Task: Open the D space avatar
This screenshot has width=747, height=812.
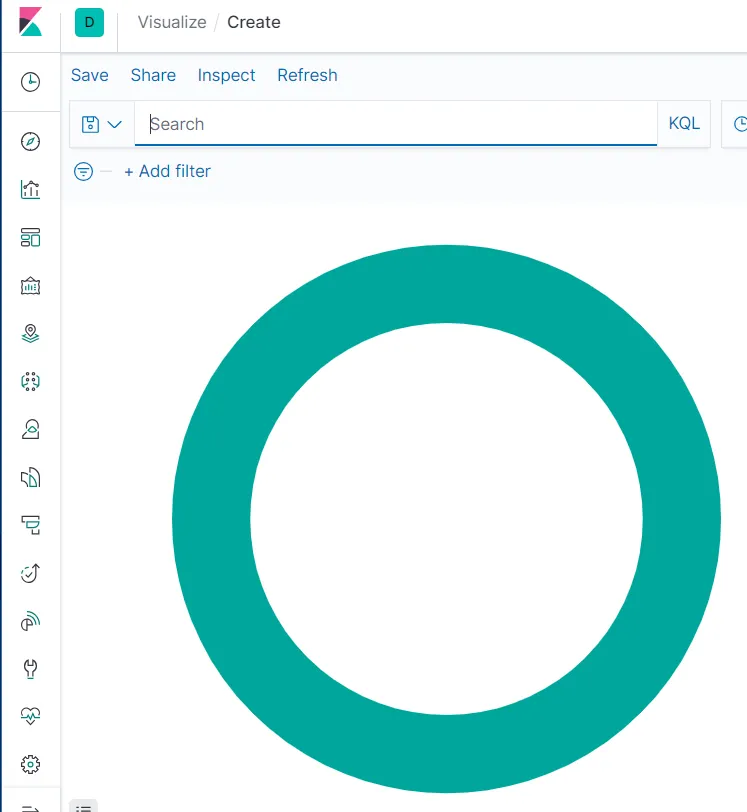Action: click(x=89, y=22)
